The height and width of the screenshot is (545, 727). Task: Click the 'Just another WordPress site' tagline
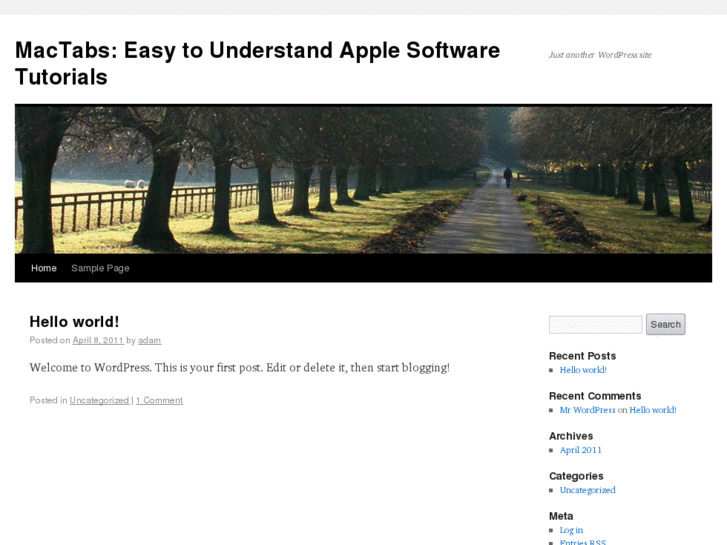pyautogui.click(x=600, y=55)
